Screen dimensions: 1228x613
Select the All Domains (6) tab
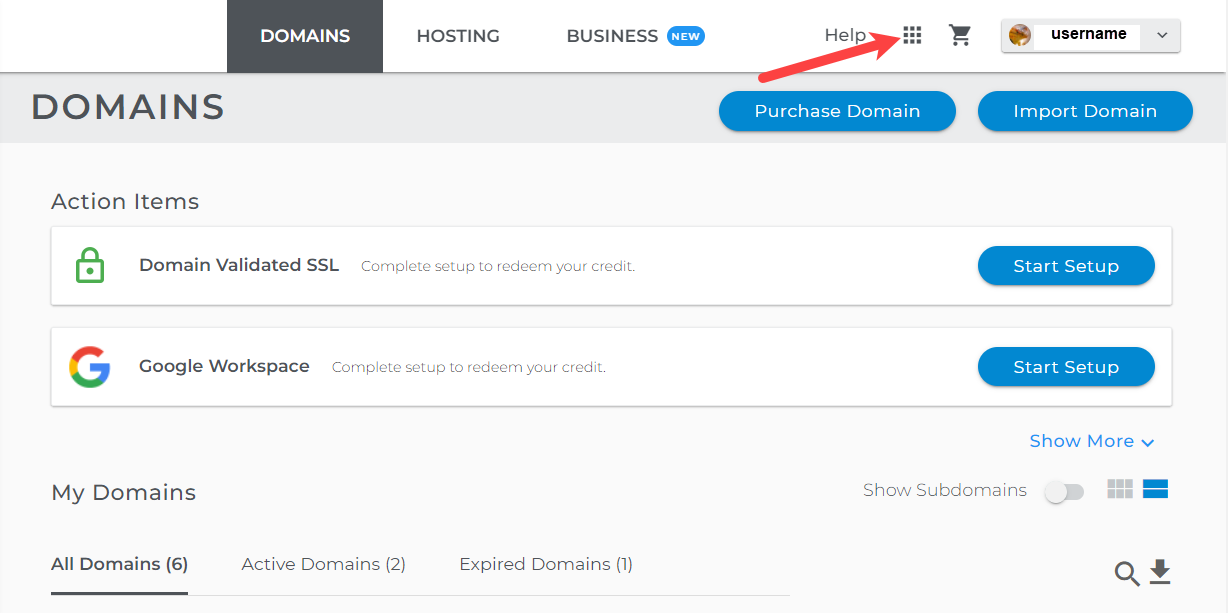click(x=119, y=564)
